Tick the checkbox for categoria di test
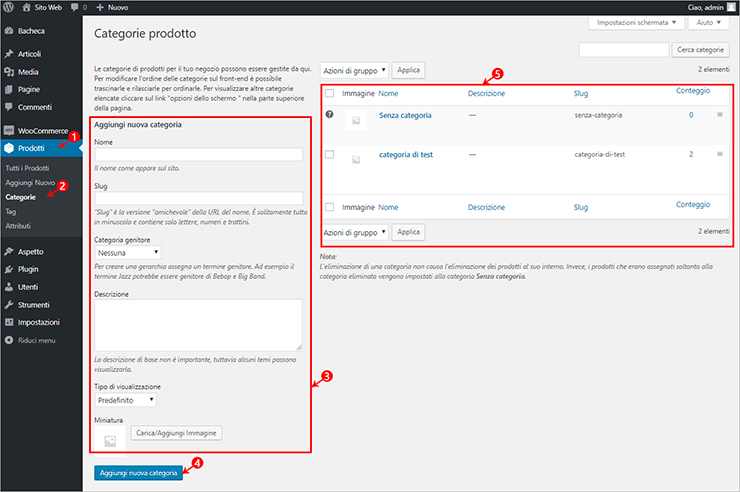740x492 pixels. [329, 154]
